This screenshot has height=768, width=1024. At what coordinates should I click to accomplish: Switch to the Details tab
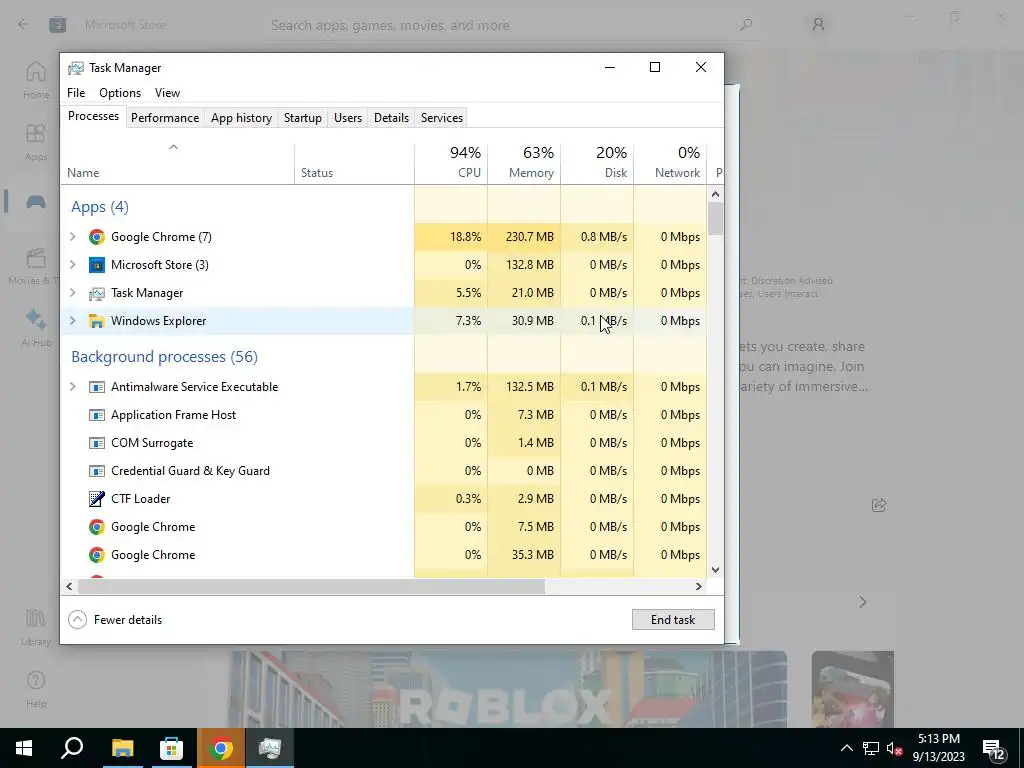(391, 118)
